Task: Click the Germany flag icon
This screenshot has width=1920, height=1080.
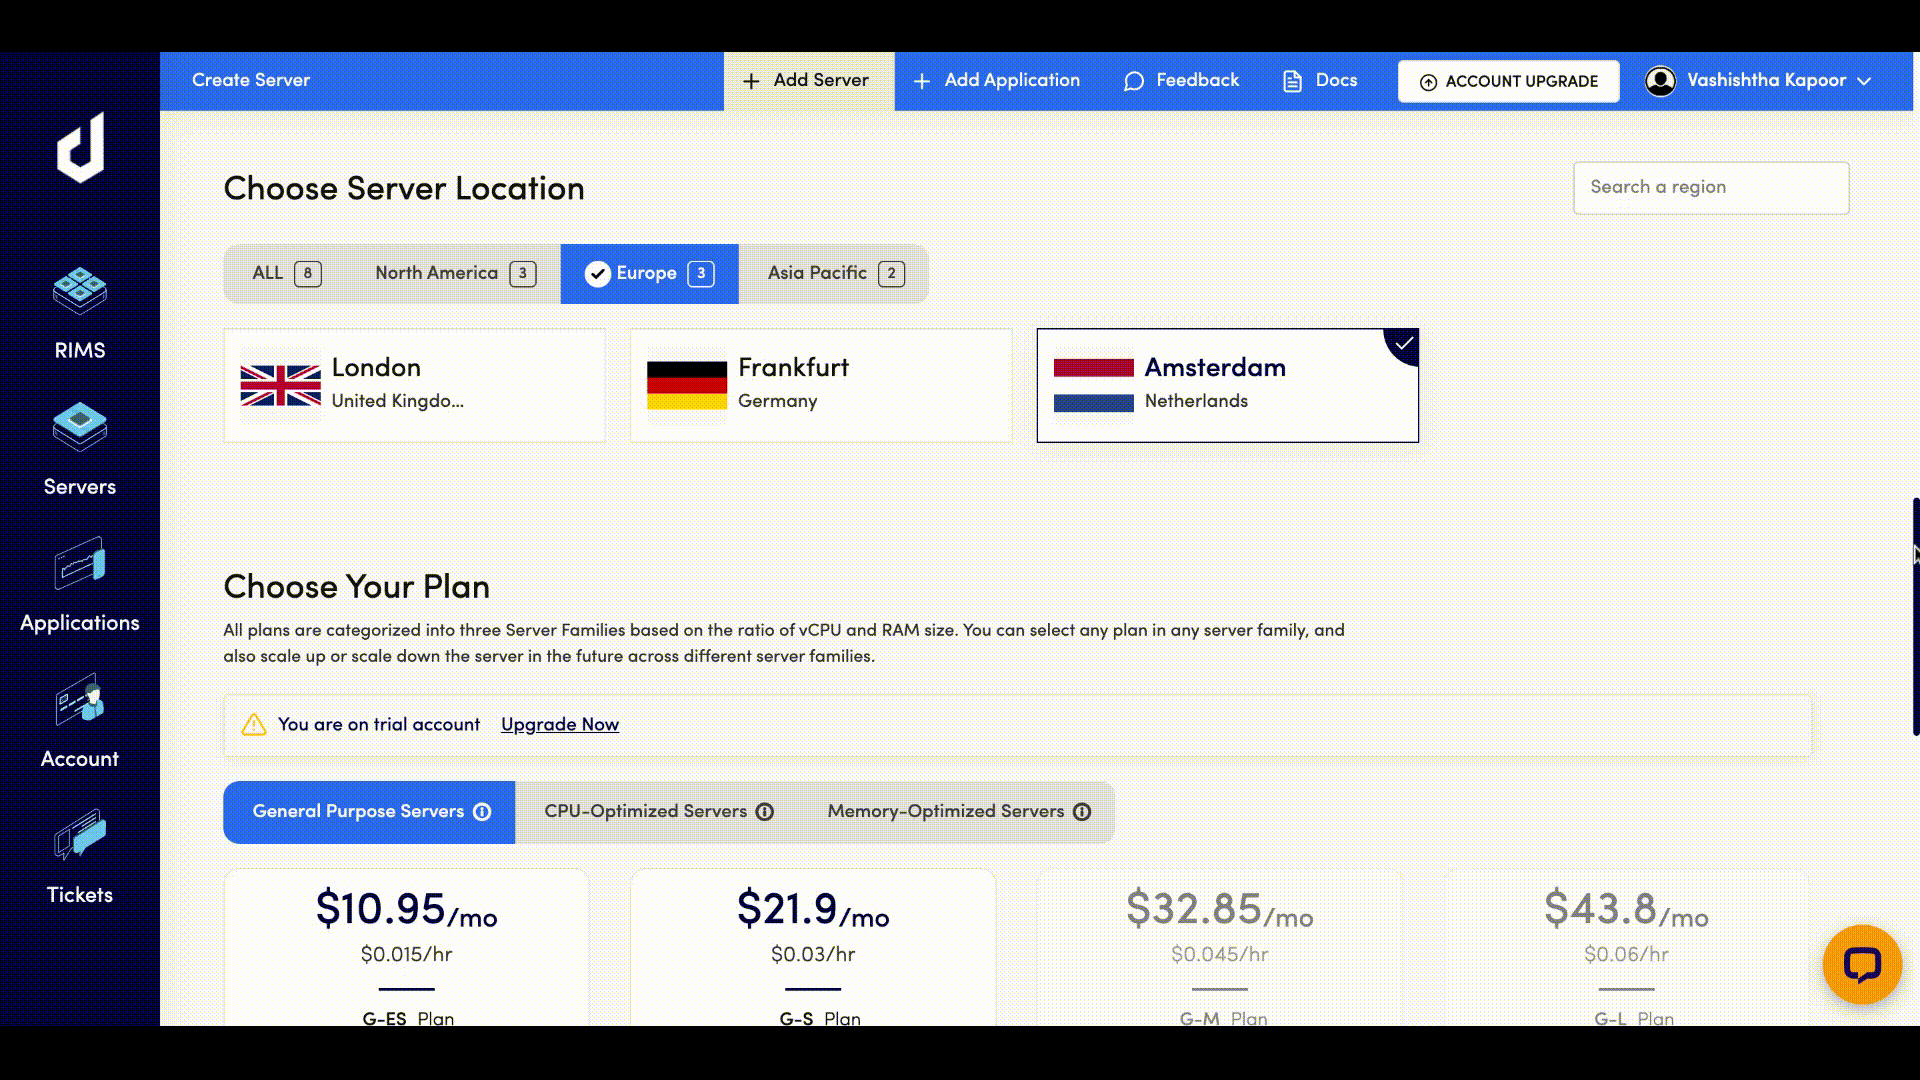Action: [687, 385]
